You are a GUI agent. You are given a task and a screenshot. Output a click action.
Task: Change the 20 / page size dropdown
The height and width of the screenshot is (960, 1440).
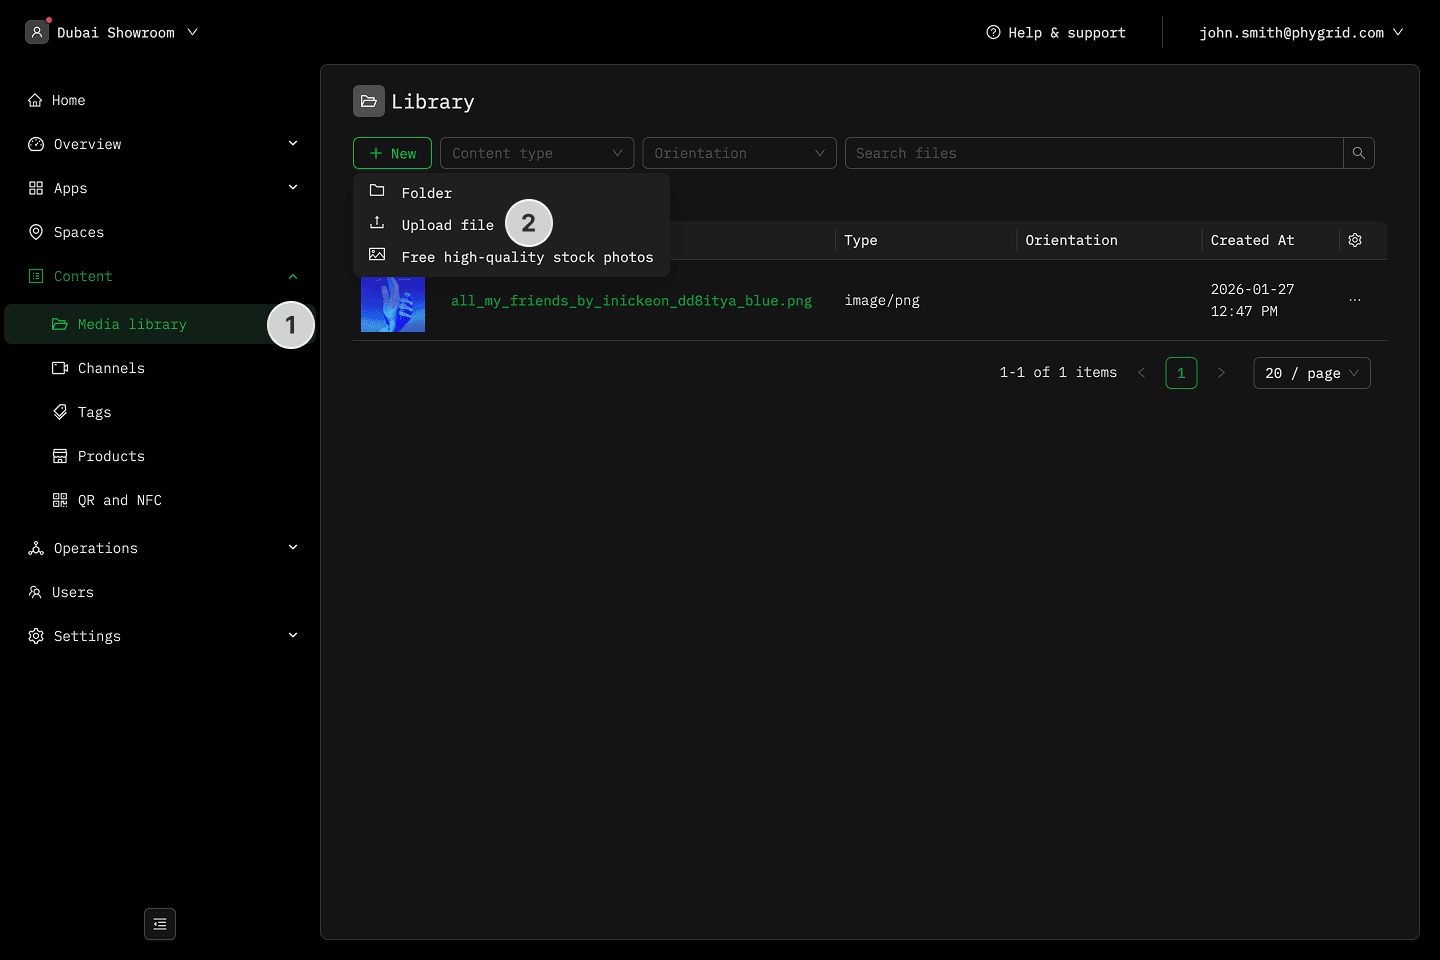click(1311, 373)
